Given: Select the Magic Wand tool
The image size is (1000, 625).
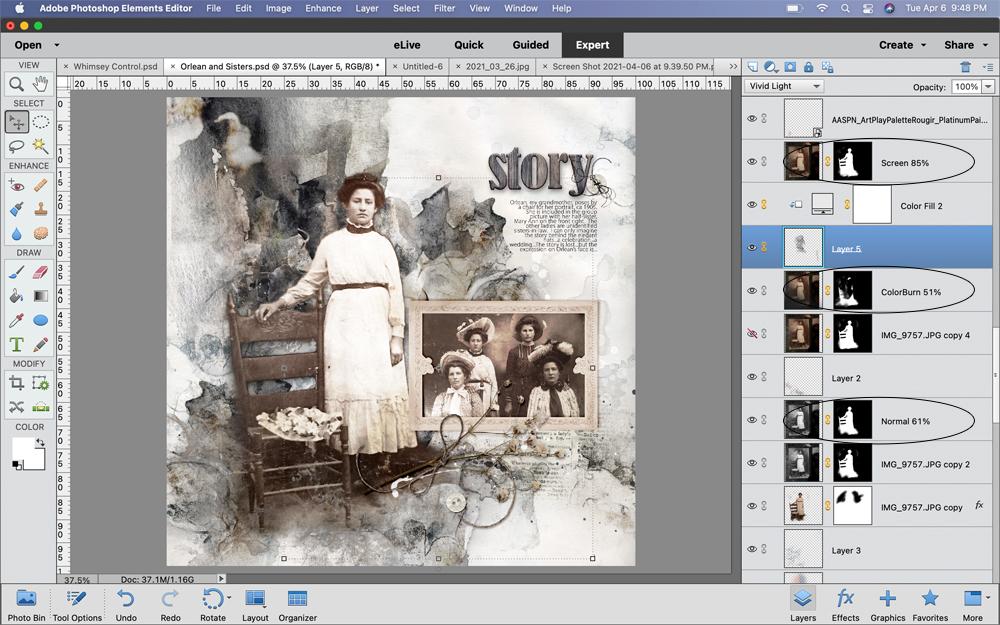Looking at the screenshot, I should tap(40, 145).
